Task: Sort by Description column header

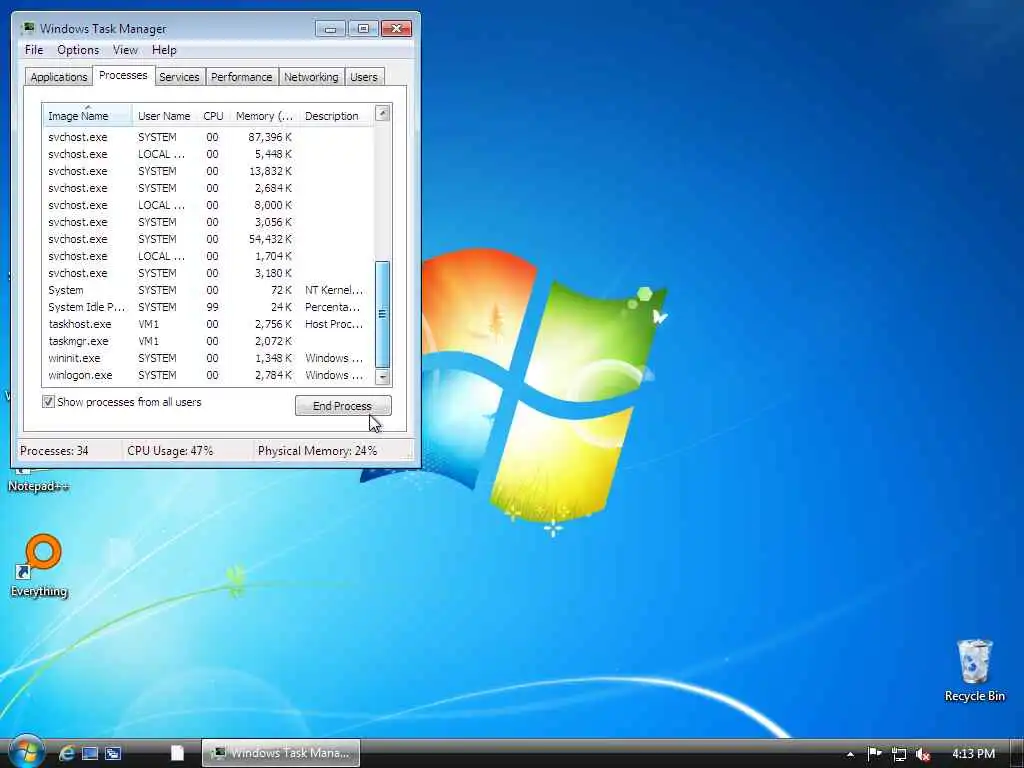Action: pos(336,116)
